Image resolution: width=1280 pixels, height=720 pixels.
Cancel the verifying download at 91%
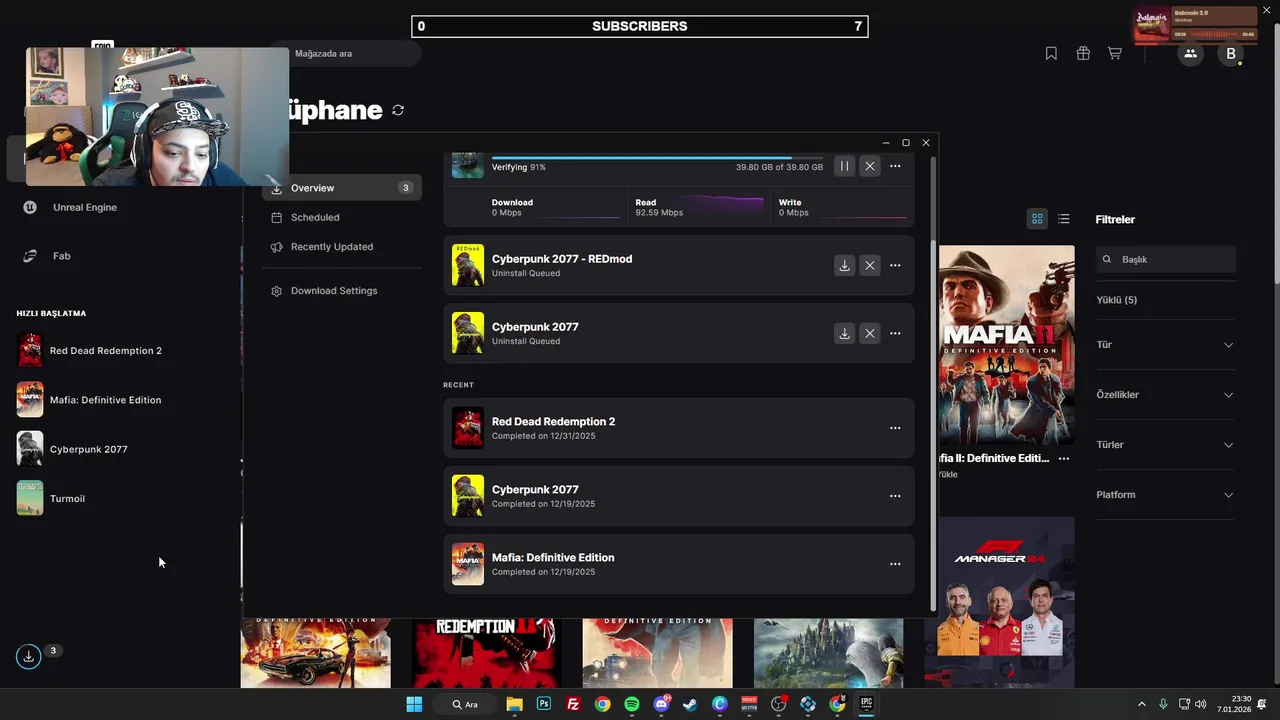pos(870,166)
